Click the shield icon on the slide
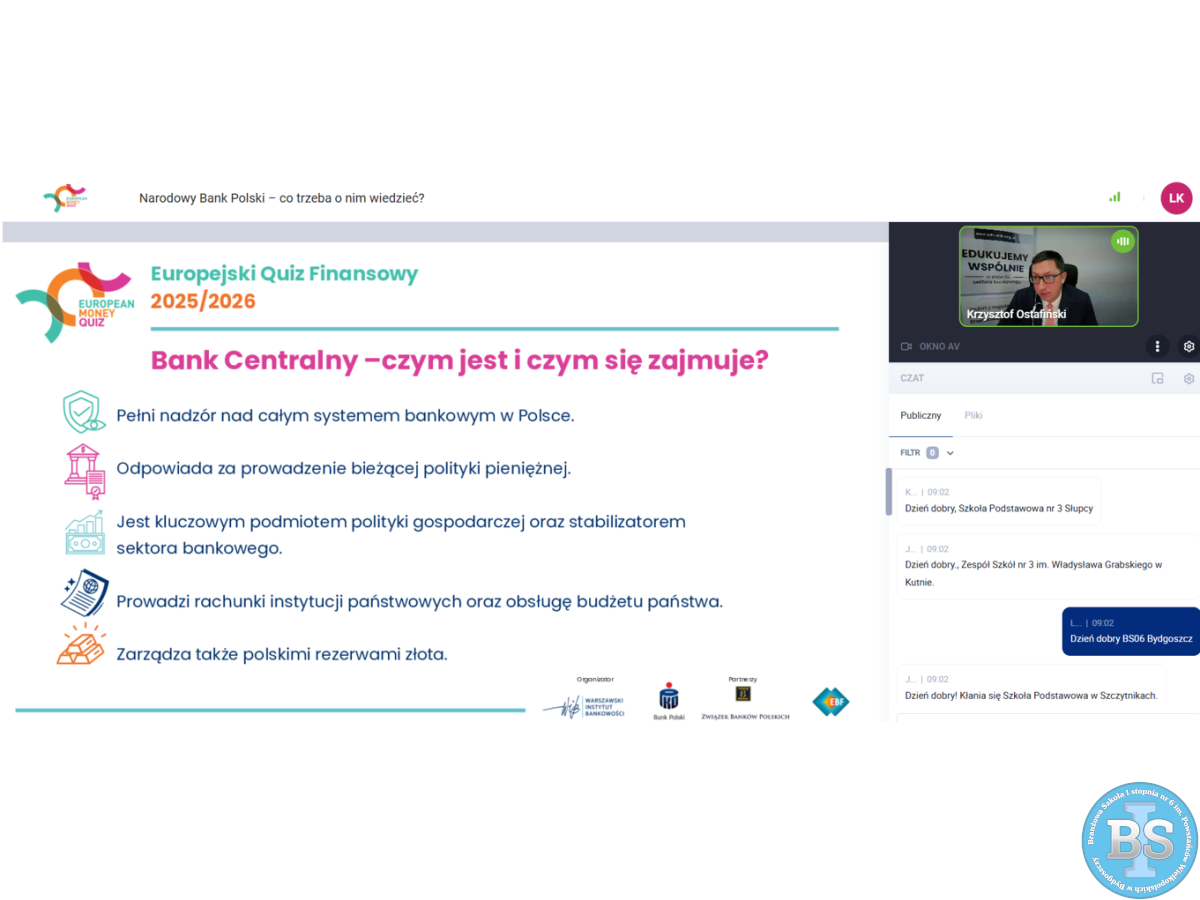Viewport: 1200px width, 900px height. coord(83,413)
